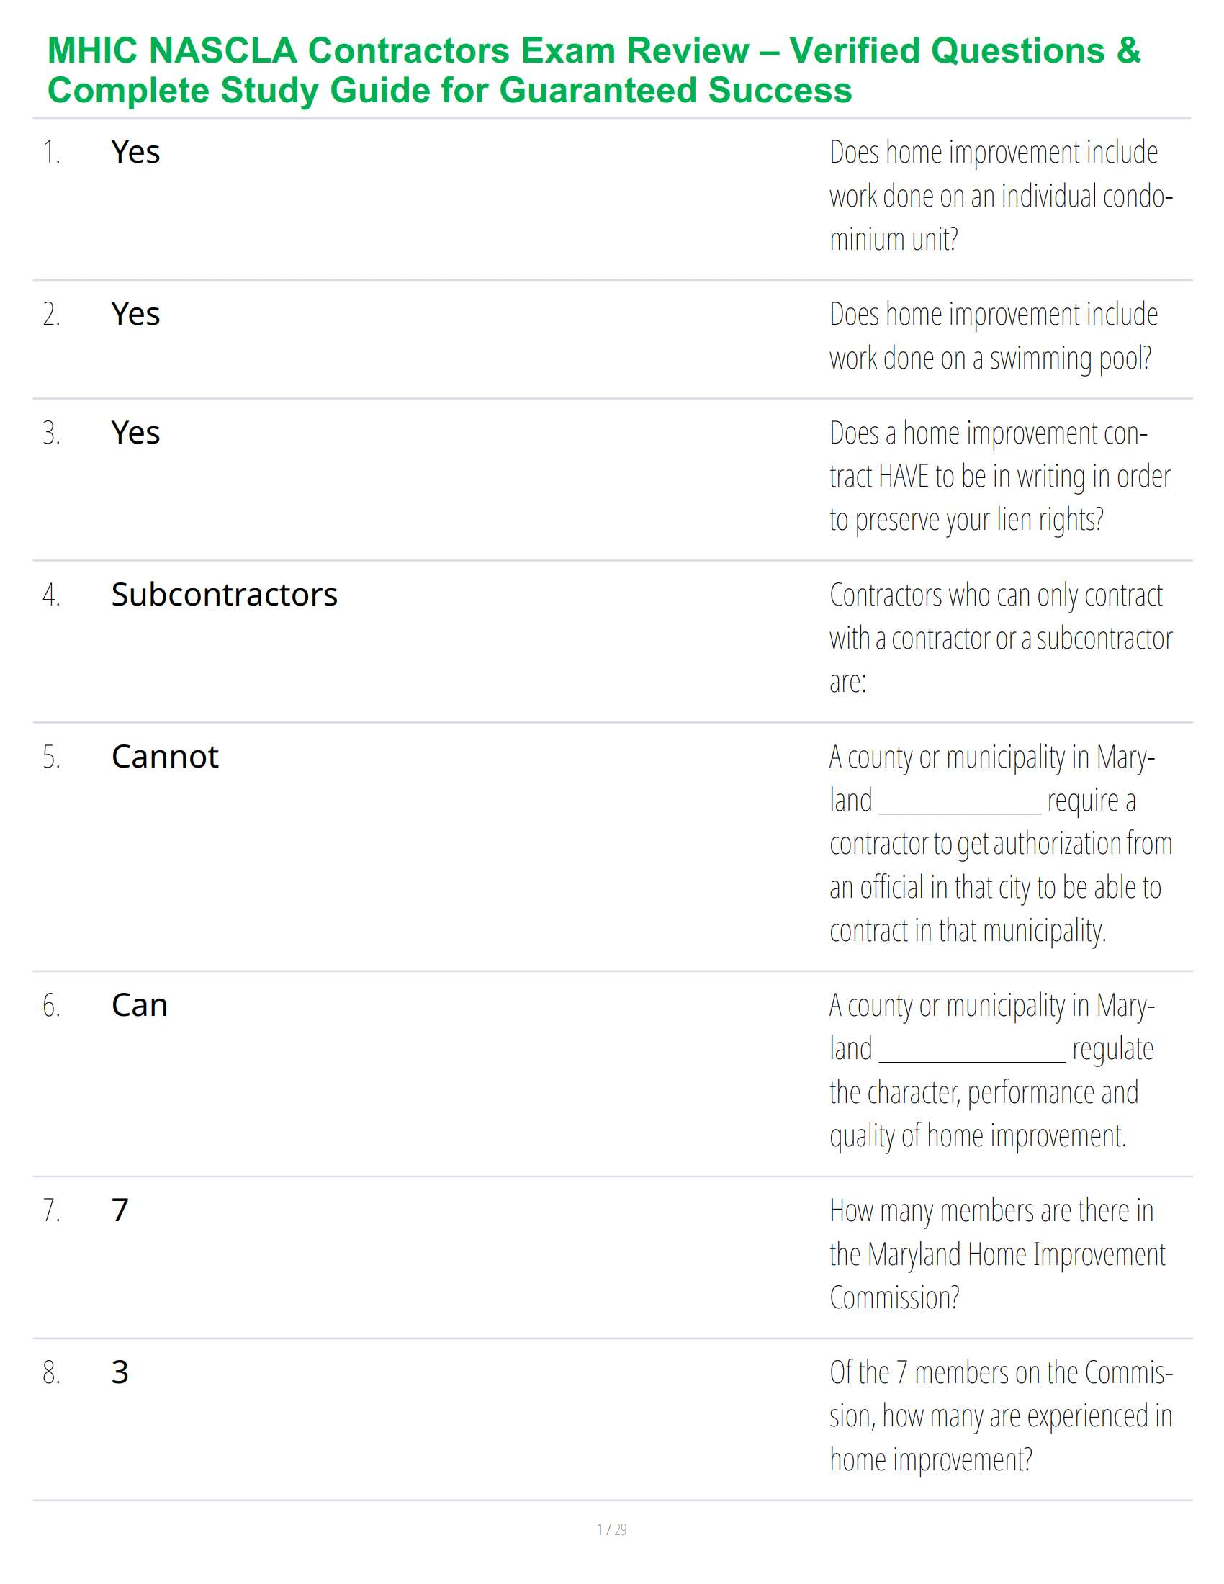Select the answer "Cannot" in row 5

pyautogui.click(x=165, y=757)
